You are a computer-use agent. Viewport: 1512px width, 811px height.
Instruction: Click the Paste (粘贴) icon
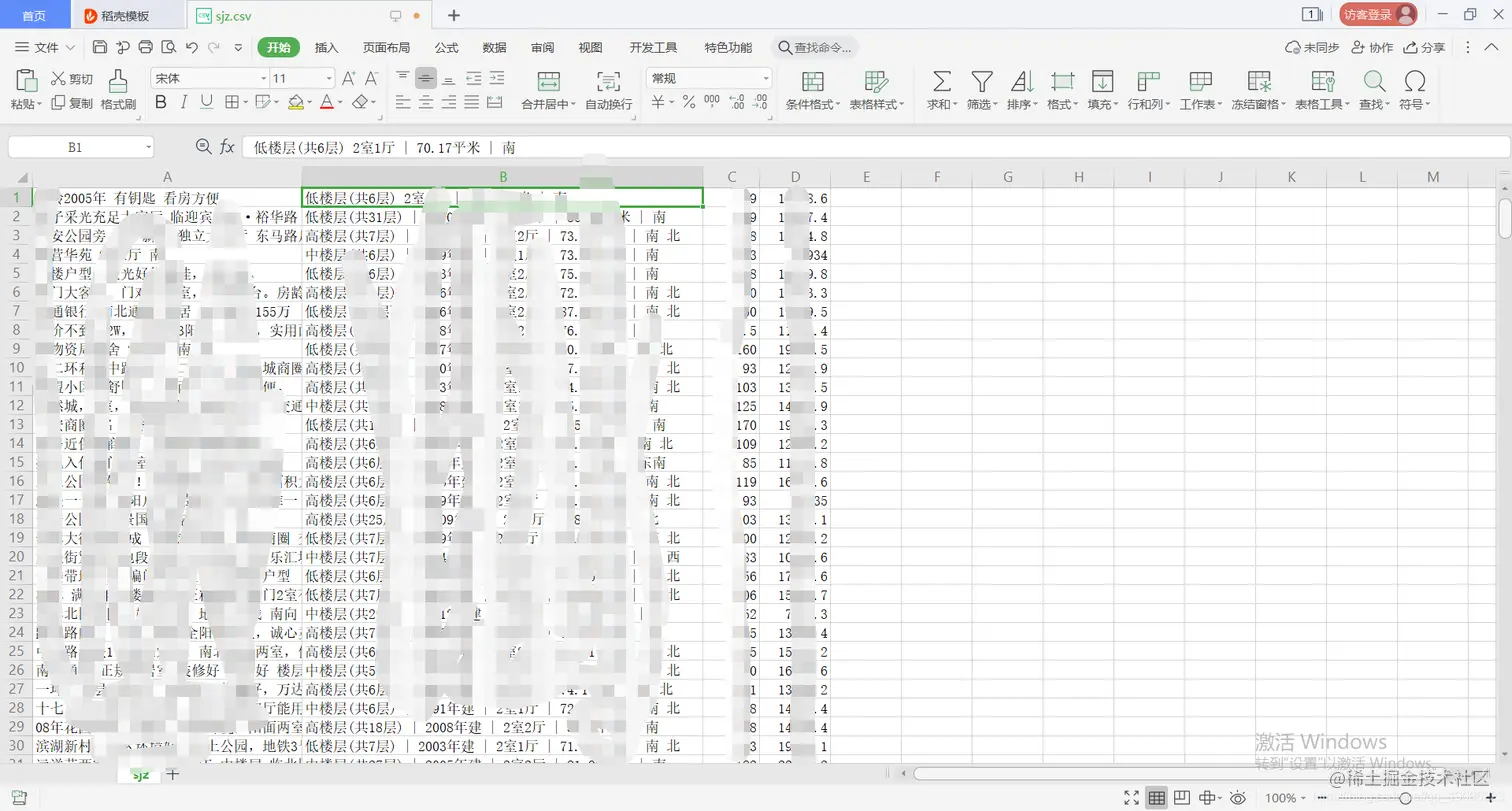(26, 81)
